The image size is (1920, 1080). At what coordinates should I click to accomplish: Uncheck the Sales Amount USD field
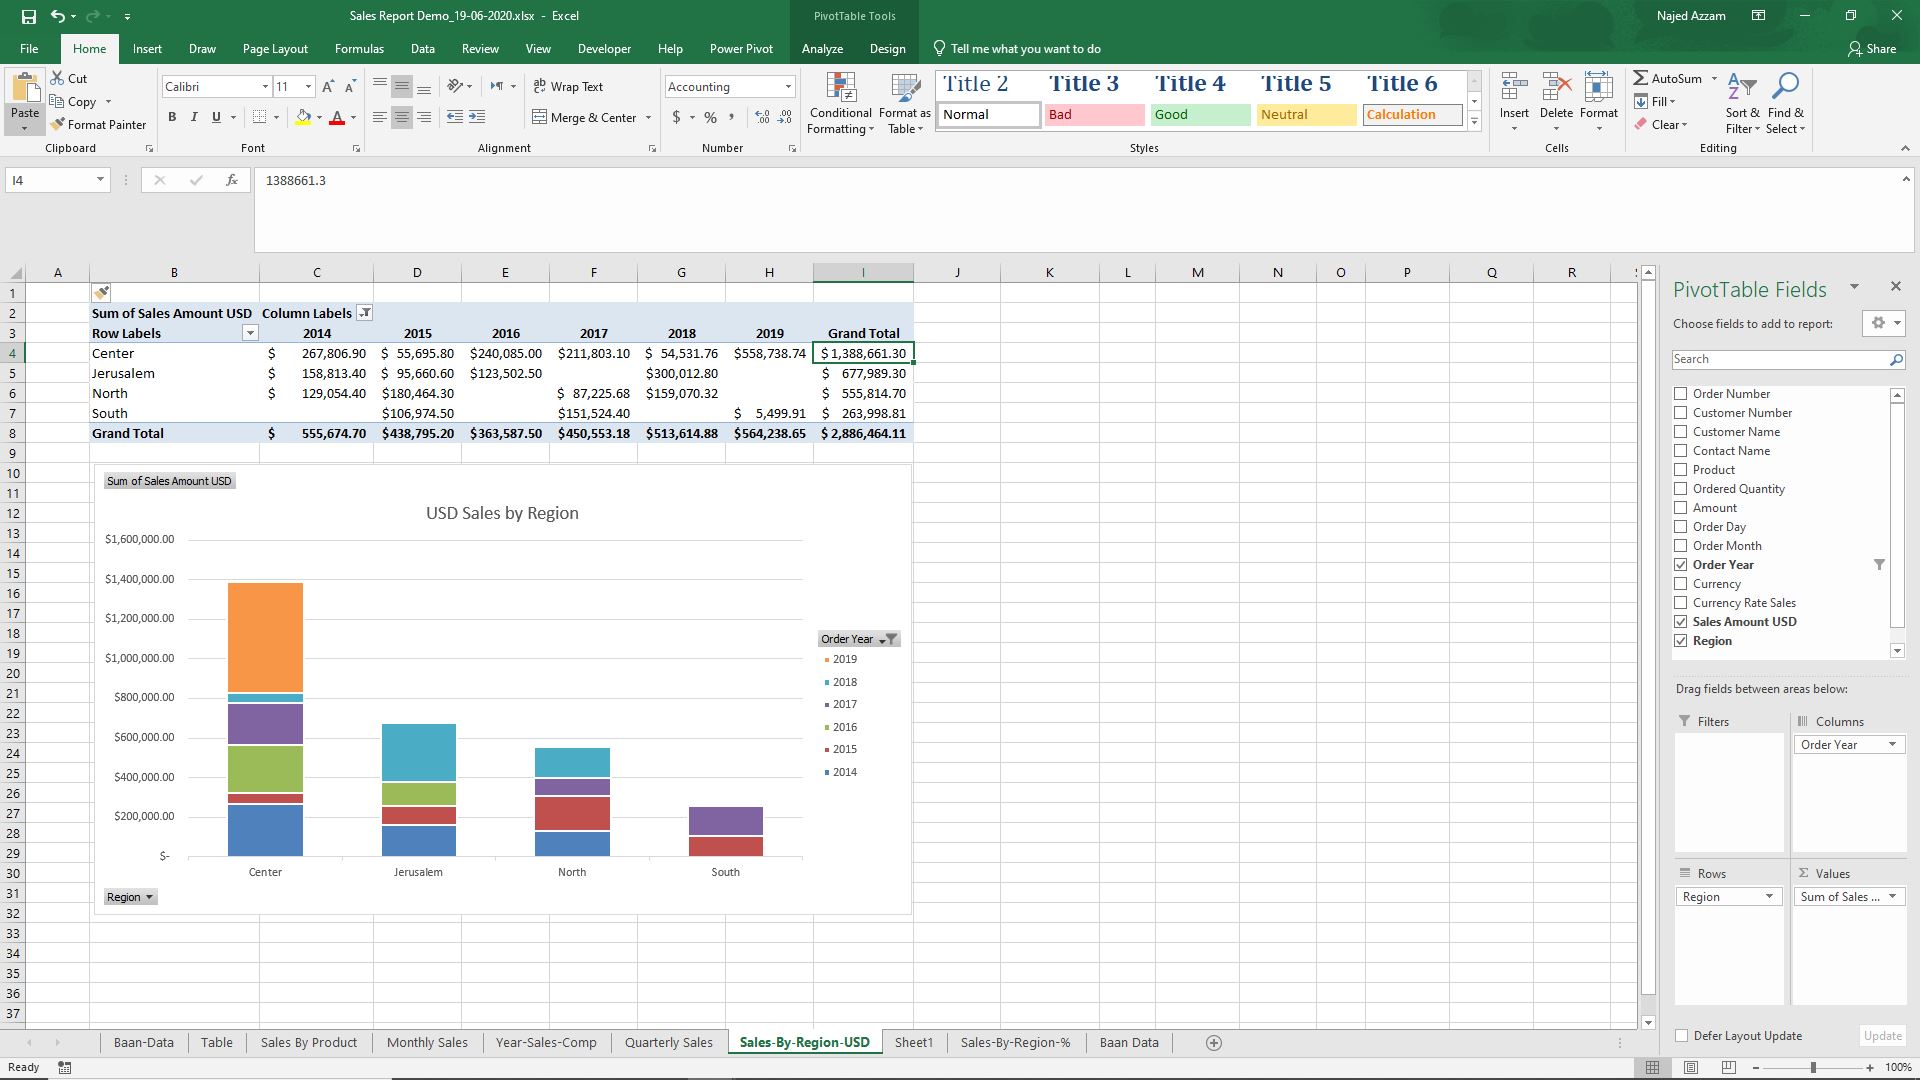coord(1681,622)
